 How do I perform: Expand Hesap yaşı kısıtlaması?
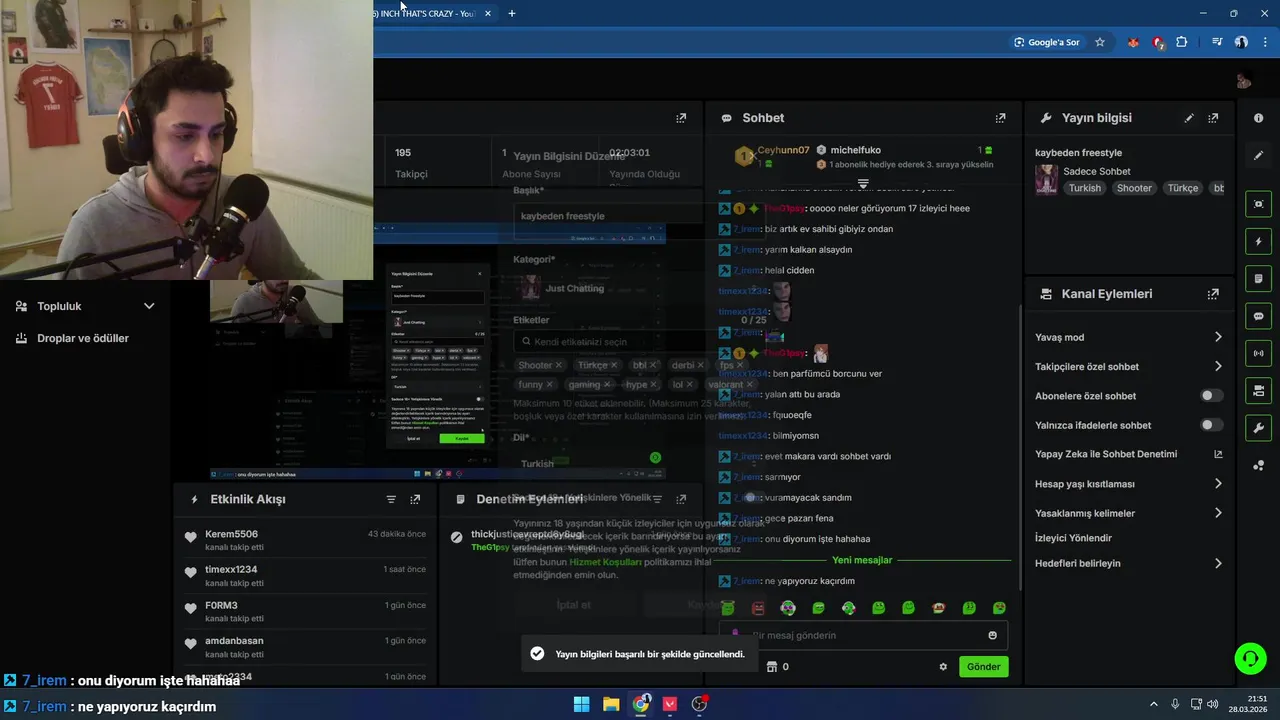click(x=1218, y=484)
